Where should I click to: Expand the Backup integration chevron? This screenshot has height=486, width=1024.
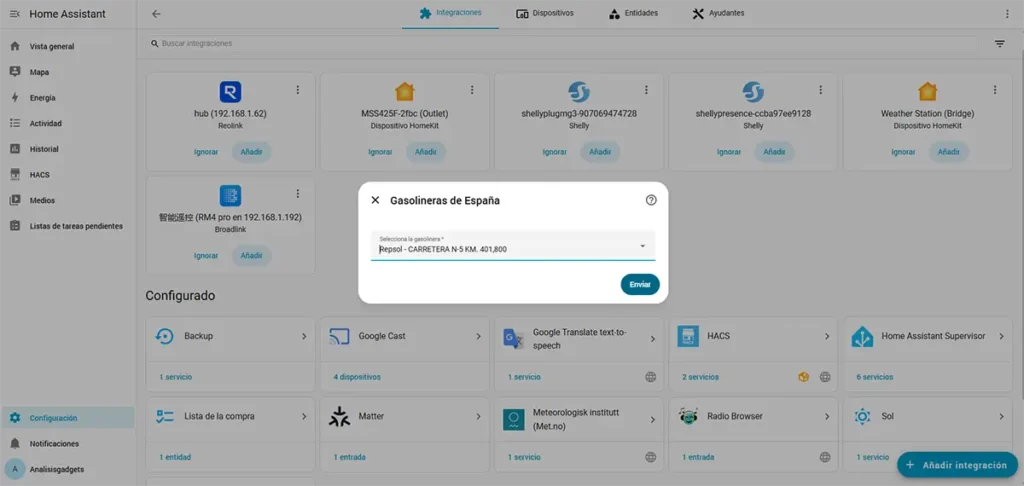click(304, 336)
